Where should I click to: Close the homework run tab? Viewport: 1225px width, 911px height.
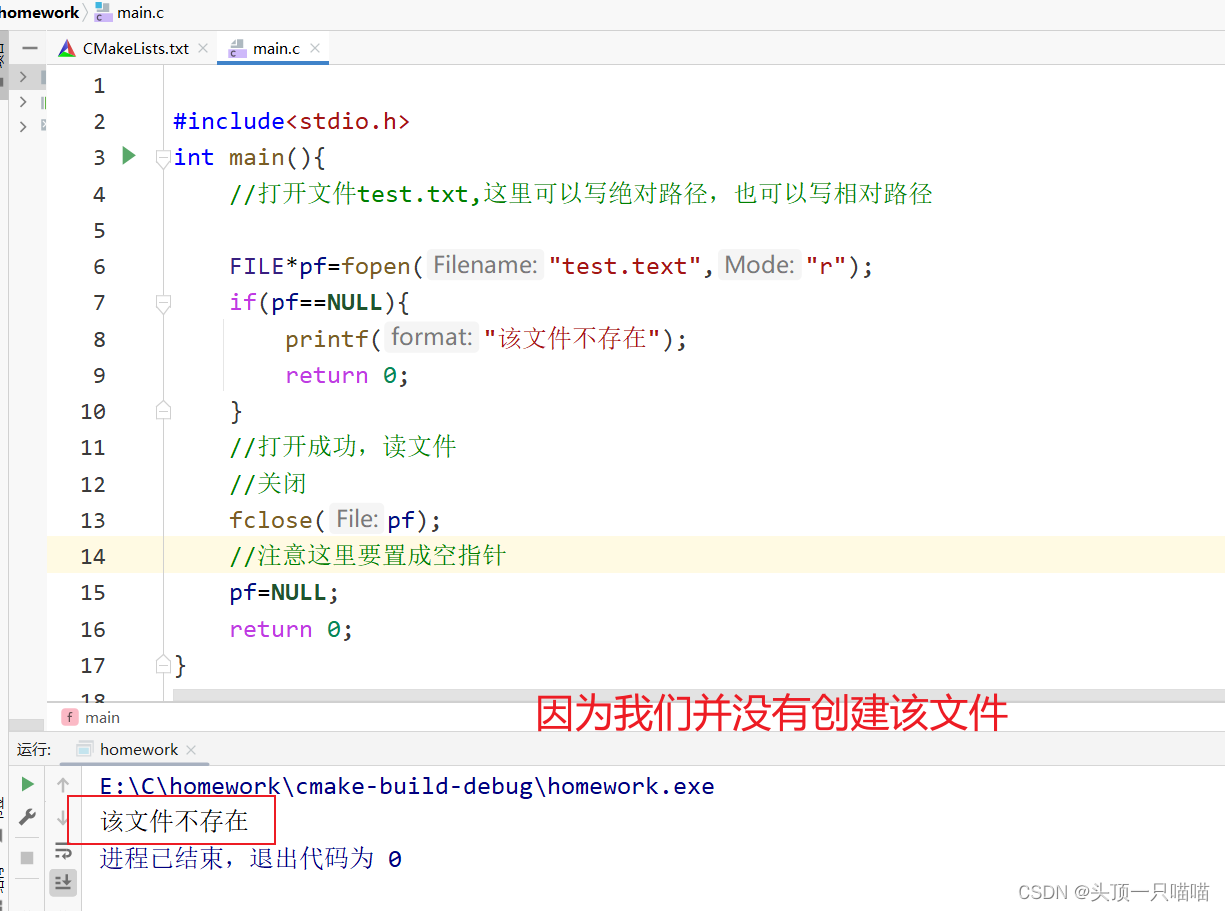pyautogui.click(x=191, y=749)
